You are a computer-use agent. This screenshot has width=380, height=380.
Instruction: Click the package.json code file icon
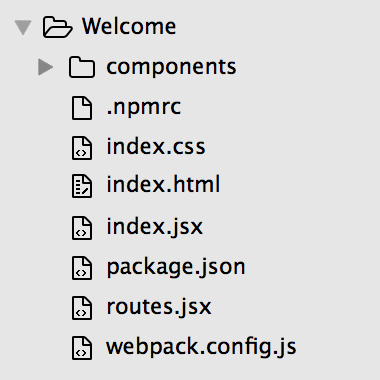point(82,268)
